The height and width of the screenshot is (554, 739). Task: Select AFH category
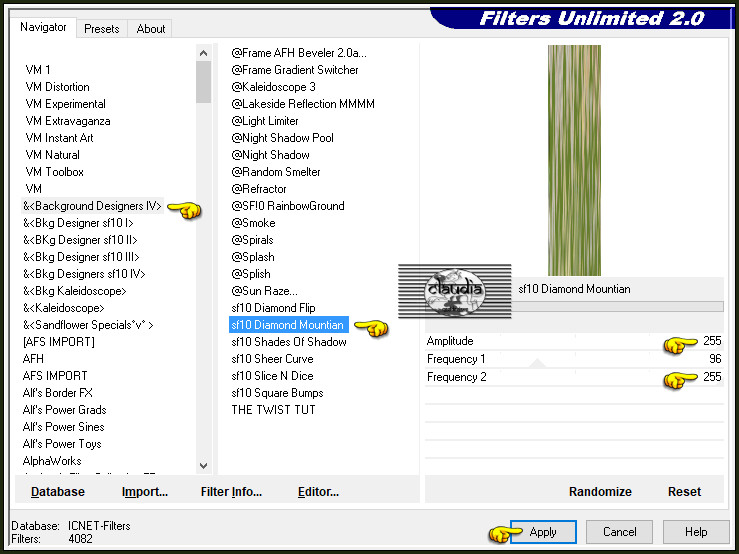point(33,358)
